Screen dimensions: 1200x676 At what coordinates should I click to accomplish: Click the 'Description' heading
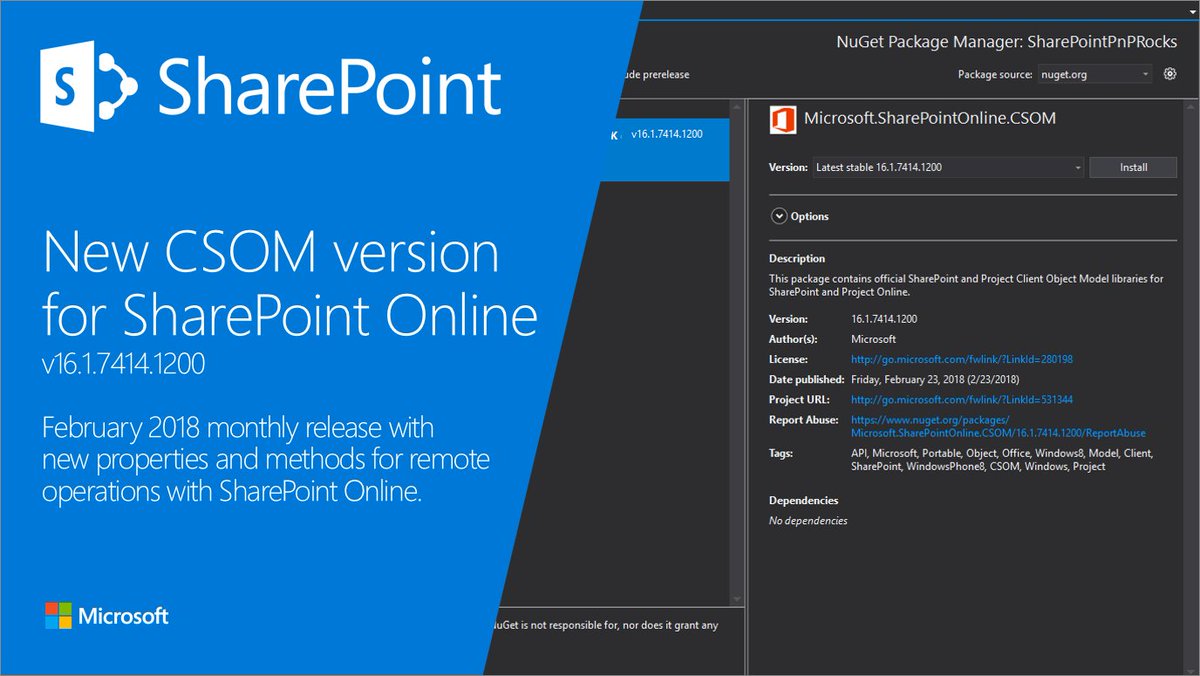click(x=797, y=258)
